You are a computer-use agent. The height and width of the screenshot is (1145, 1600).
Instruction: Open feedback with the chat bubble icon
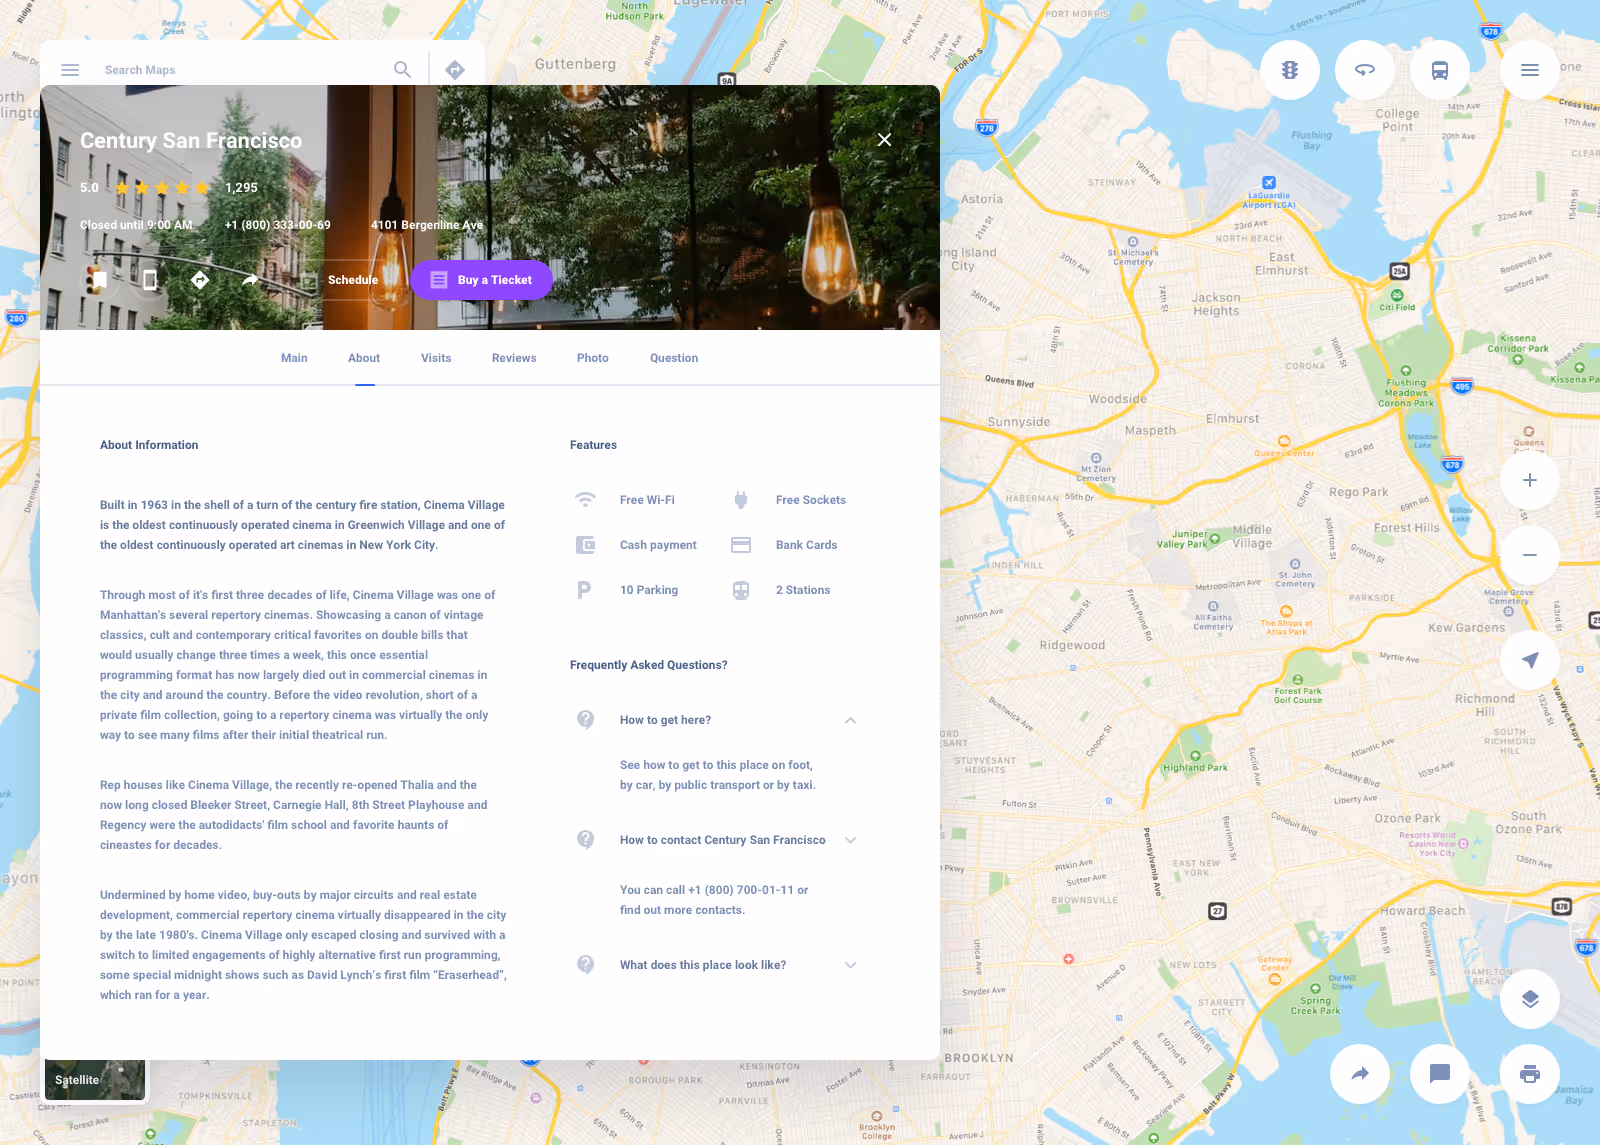(1439, 1073)
